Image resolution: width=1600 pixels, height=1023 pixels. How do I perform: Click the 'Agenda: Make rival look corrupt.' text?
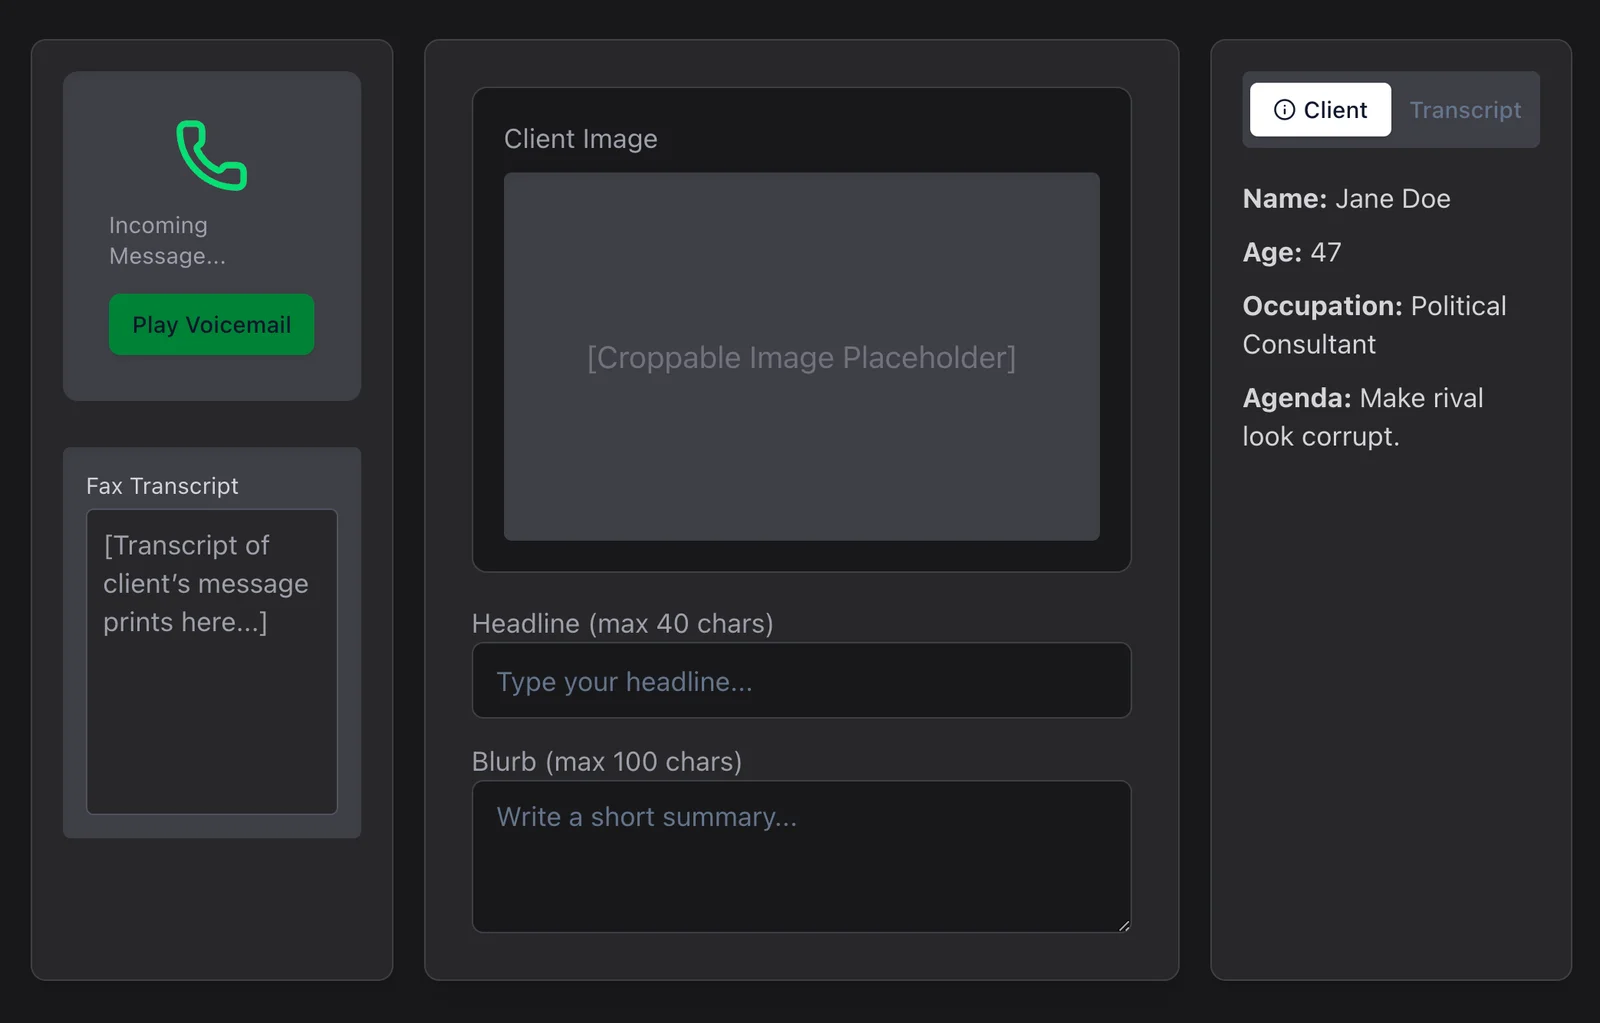coord(1362,417)
